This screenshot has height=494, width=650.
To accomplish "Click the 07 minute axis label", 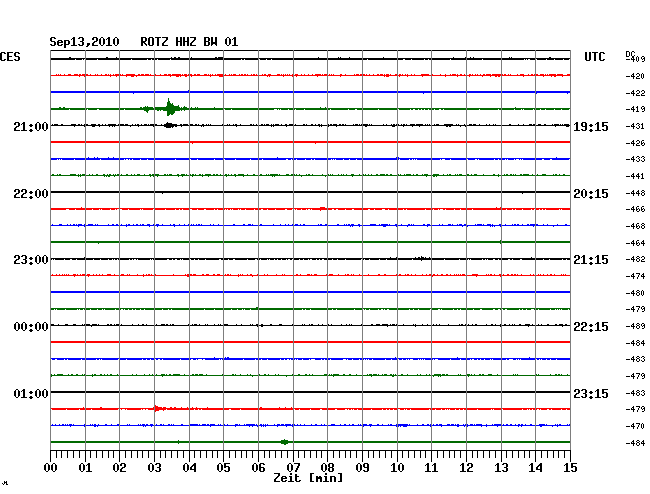I will (x=293, y=468).
